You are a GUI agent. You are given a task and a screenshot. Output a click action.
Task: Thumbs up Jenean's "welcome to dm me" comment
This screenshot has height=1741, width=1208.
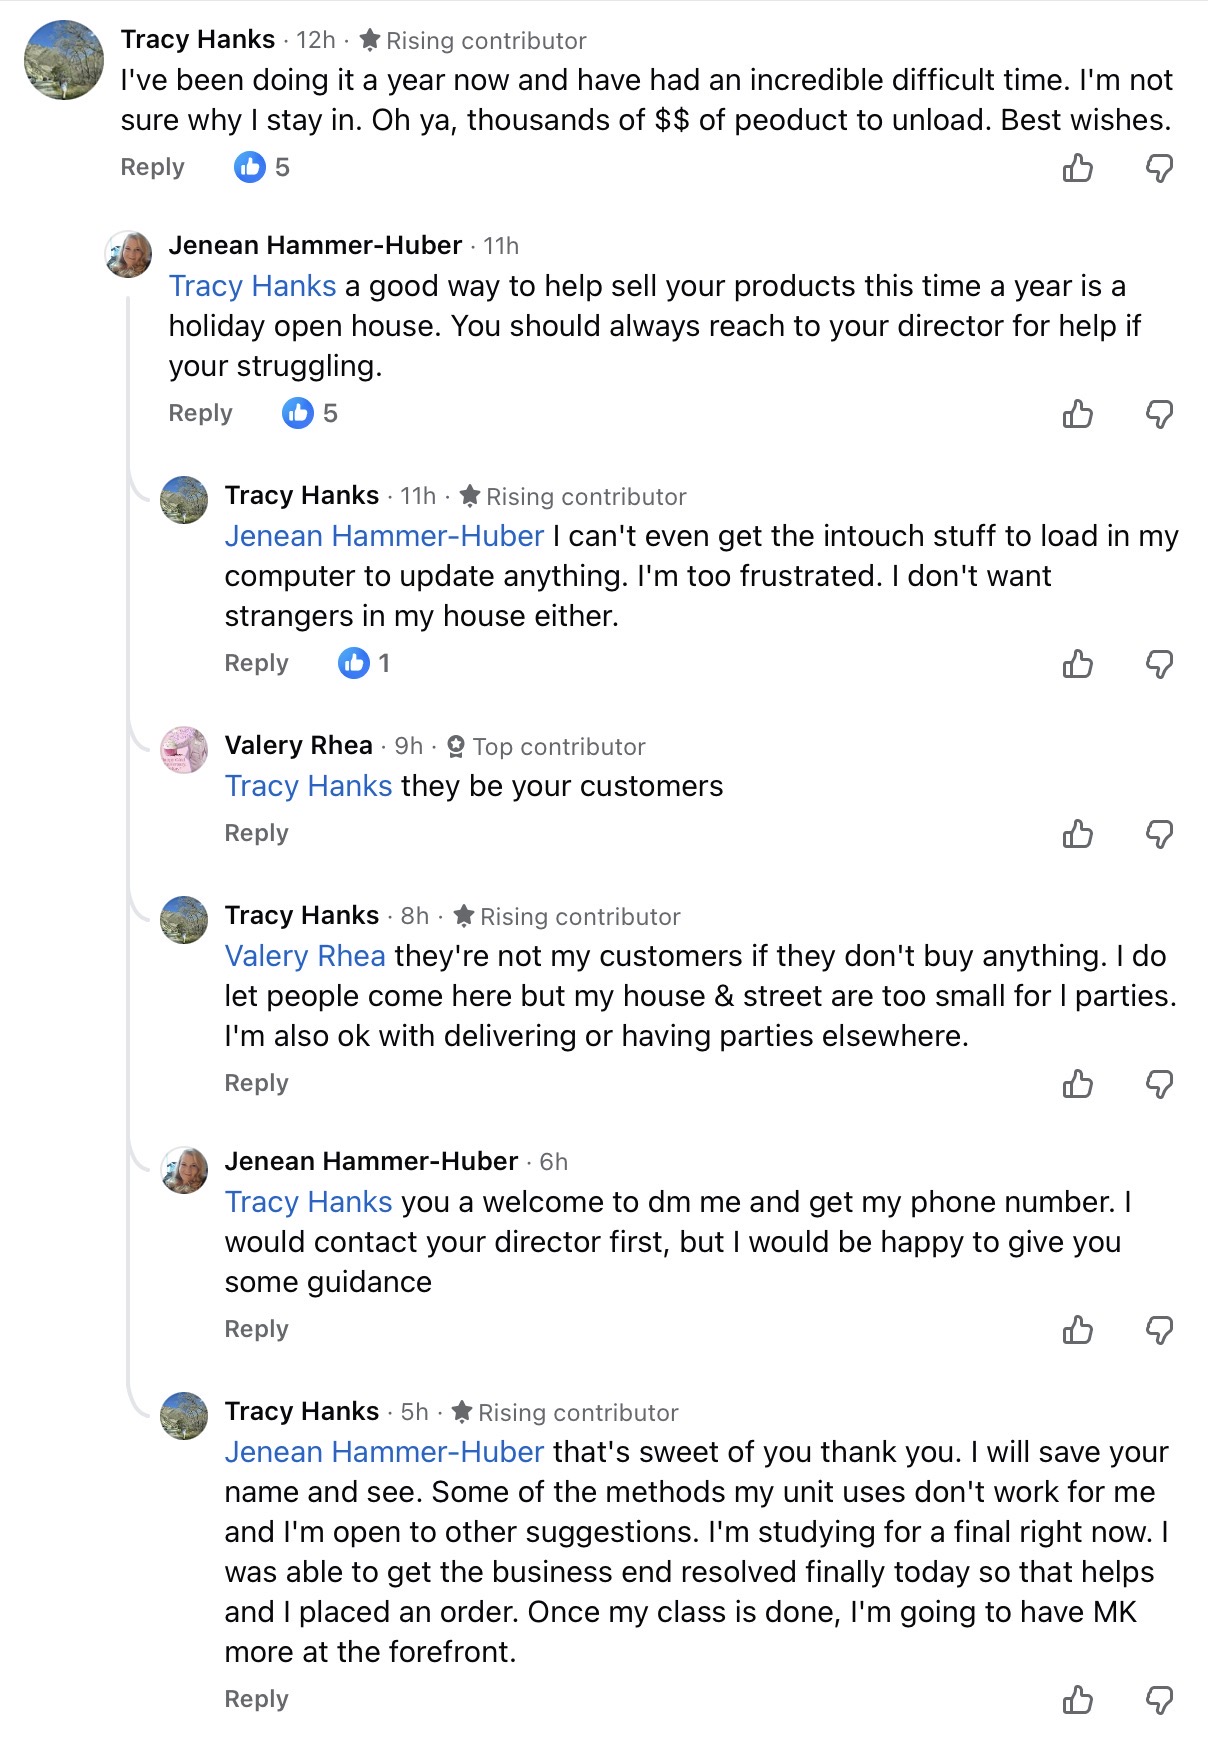point(1077,1330)
